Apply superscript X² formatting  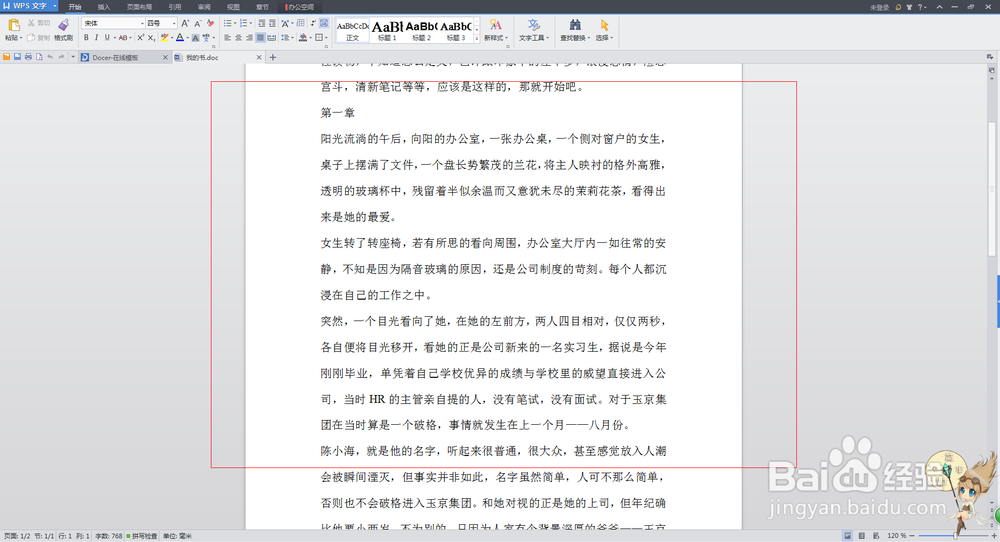pos(140,38)
